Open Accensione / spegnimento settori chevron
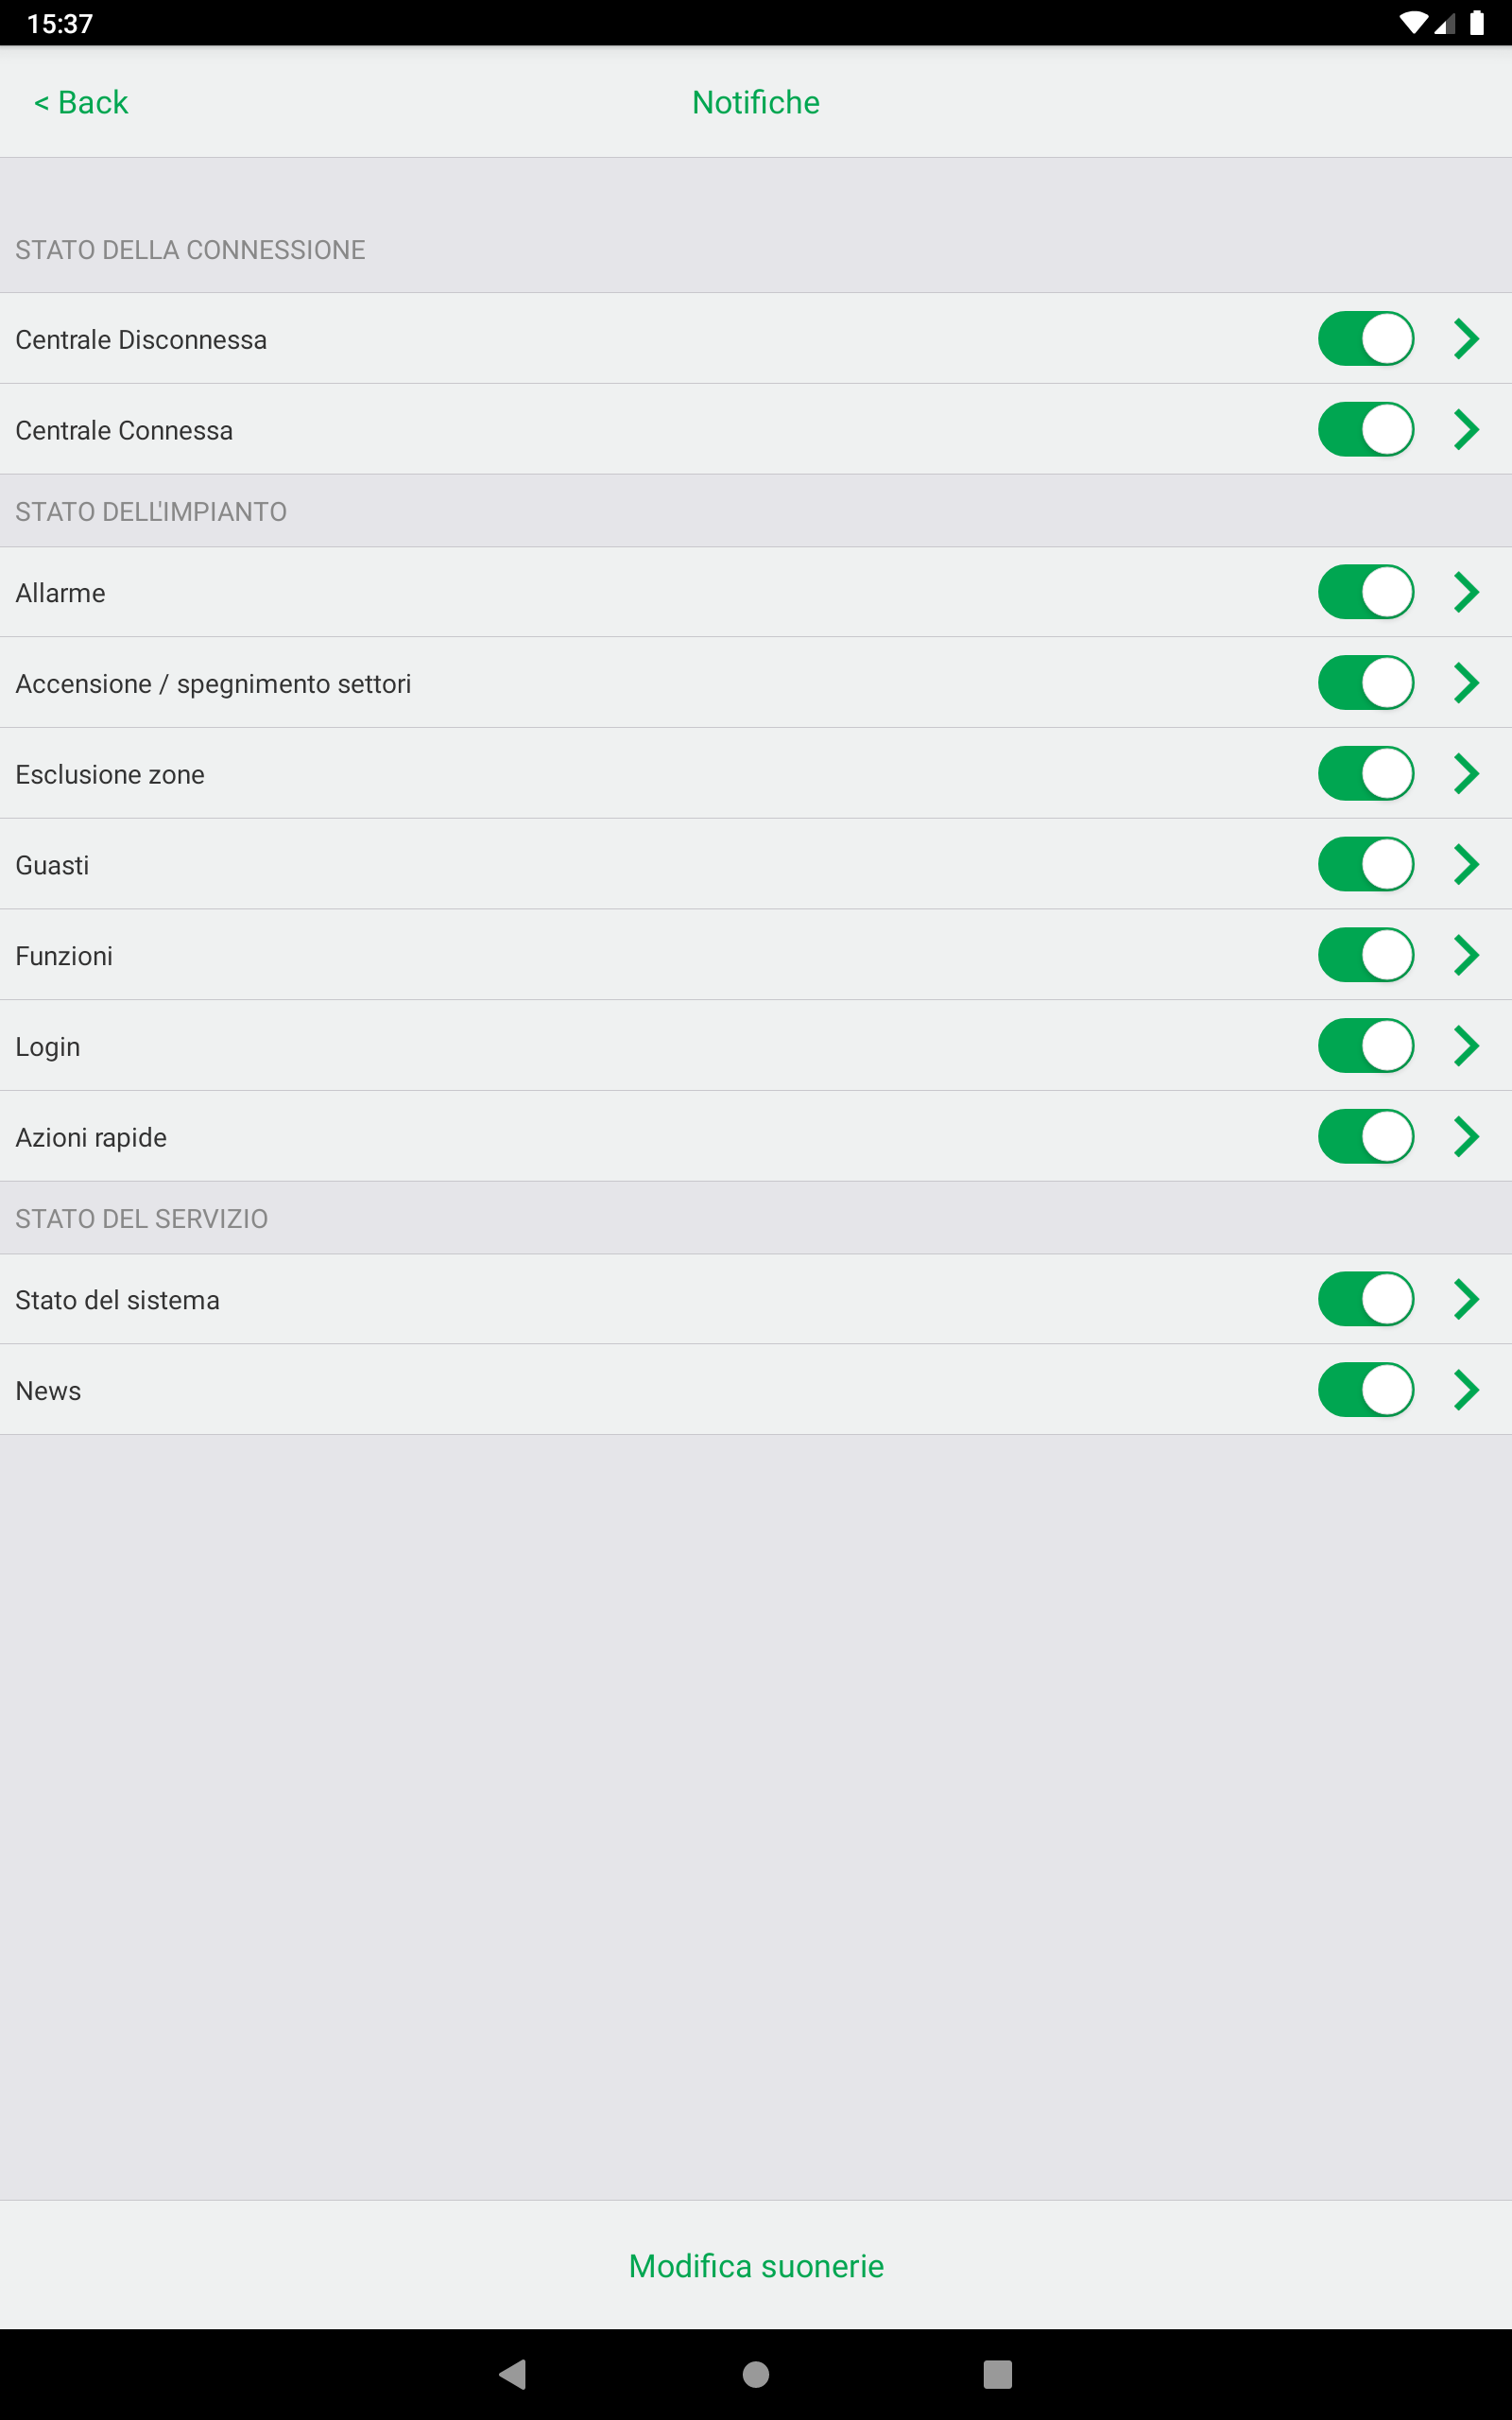This screenshot has height=2420, width=1512. 1466,683
